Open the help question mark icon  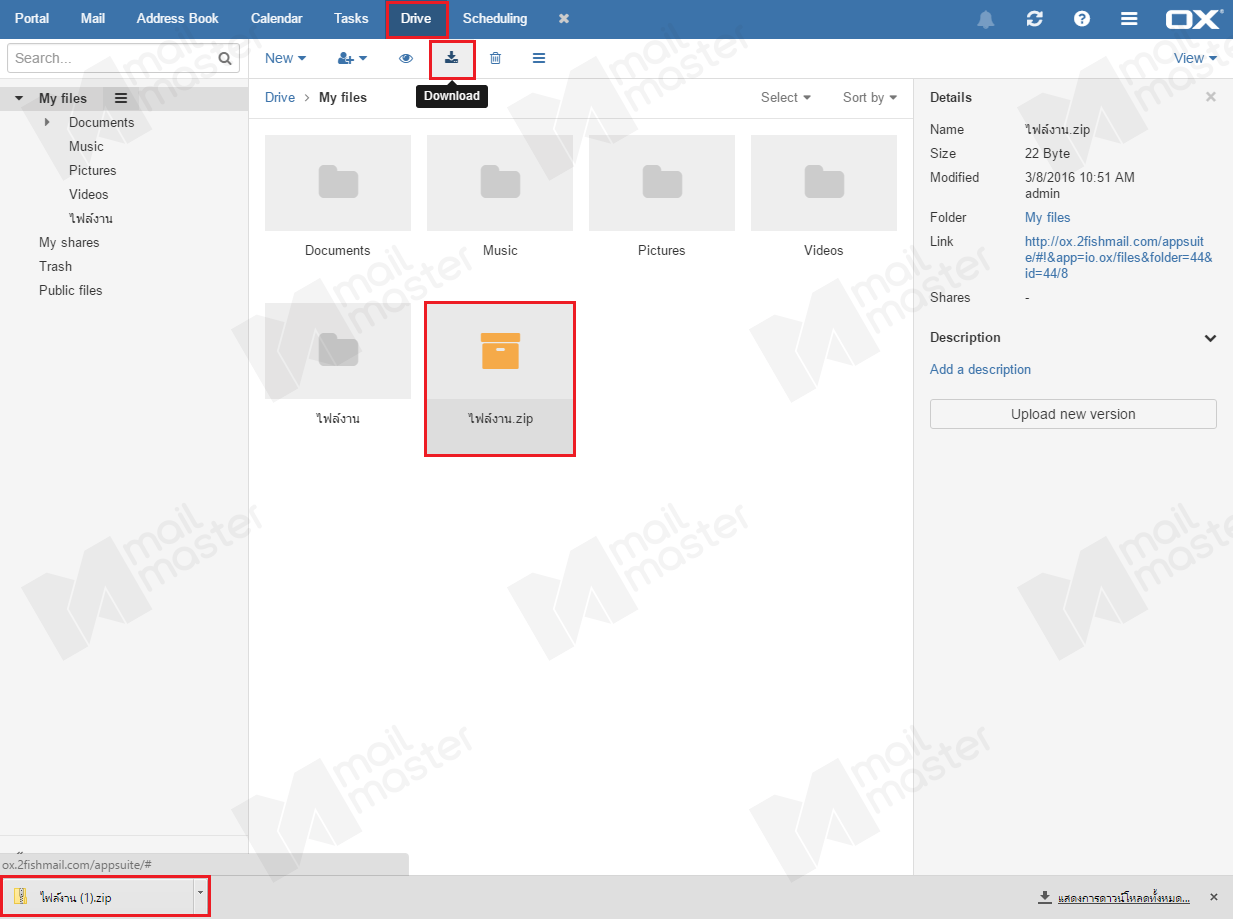1082,19
